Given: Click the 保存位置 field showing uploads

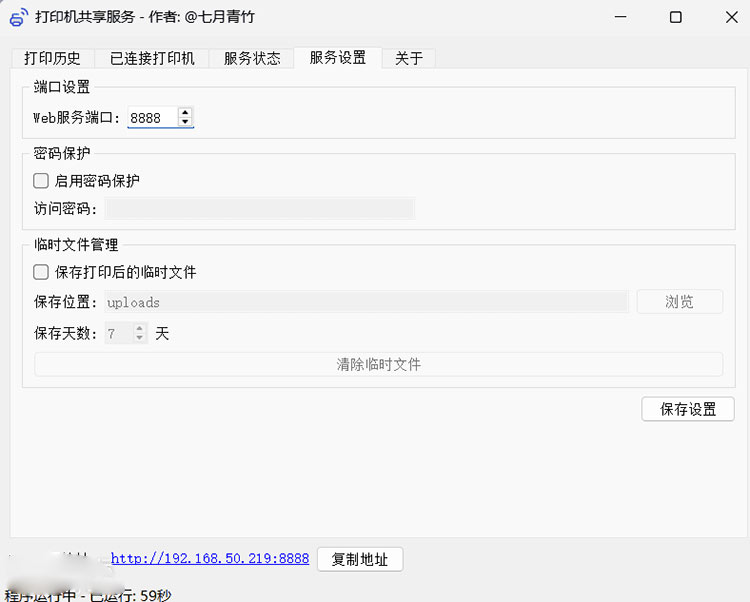Looking at the screenshot, I should 366,302.
